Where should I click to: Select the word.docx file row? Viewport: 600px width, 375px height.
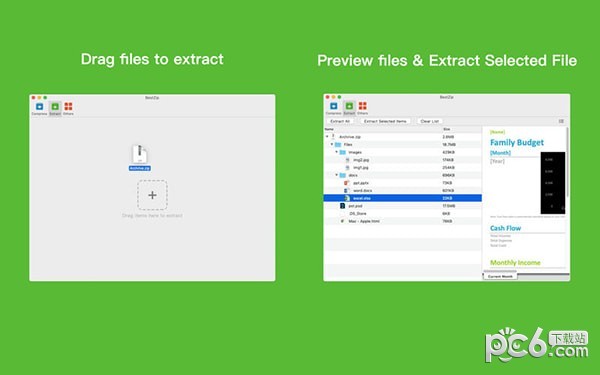(x=403, y=190)
